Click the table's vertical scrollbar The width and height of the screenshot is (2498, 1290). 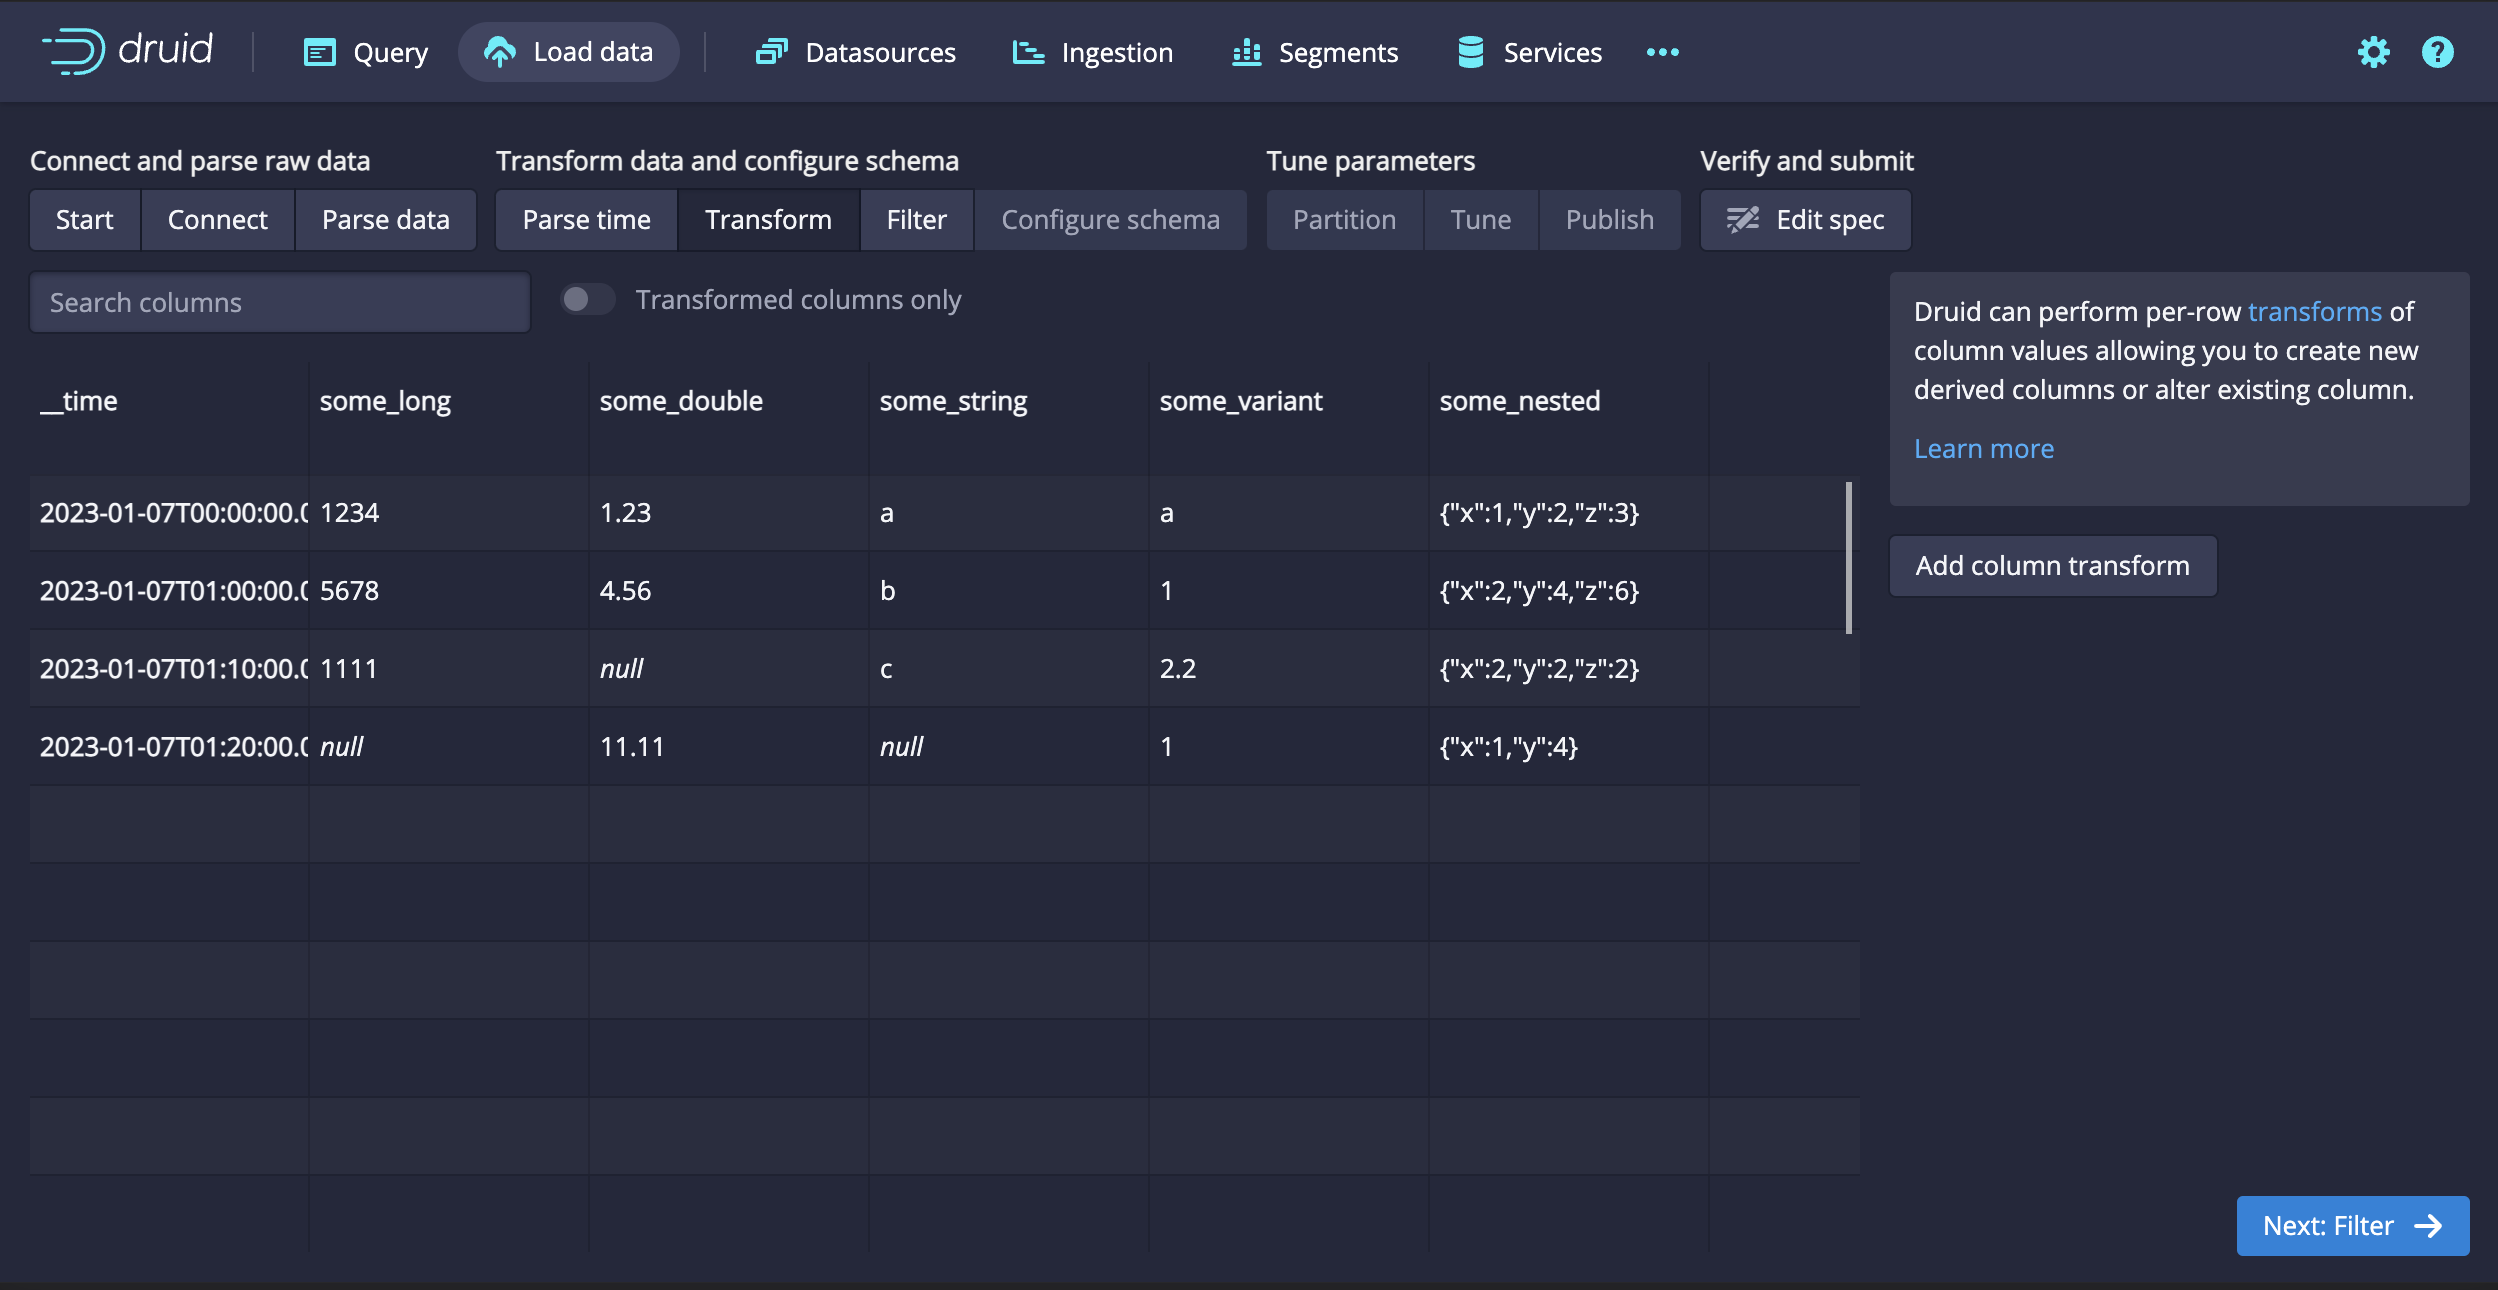1848,557
